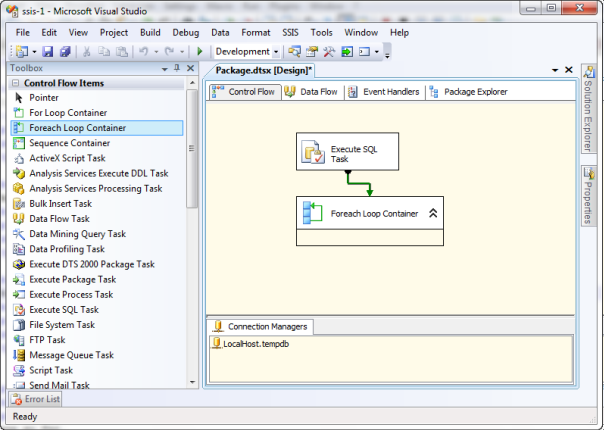The height and width of the screenshot is (430, 604).
Task: Open the toolbar options overflow arrow
Action: coord(388,54)
